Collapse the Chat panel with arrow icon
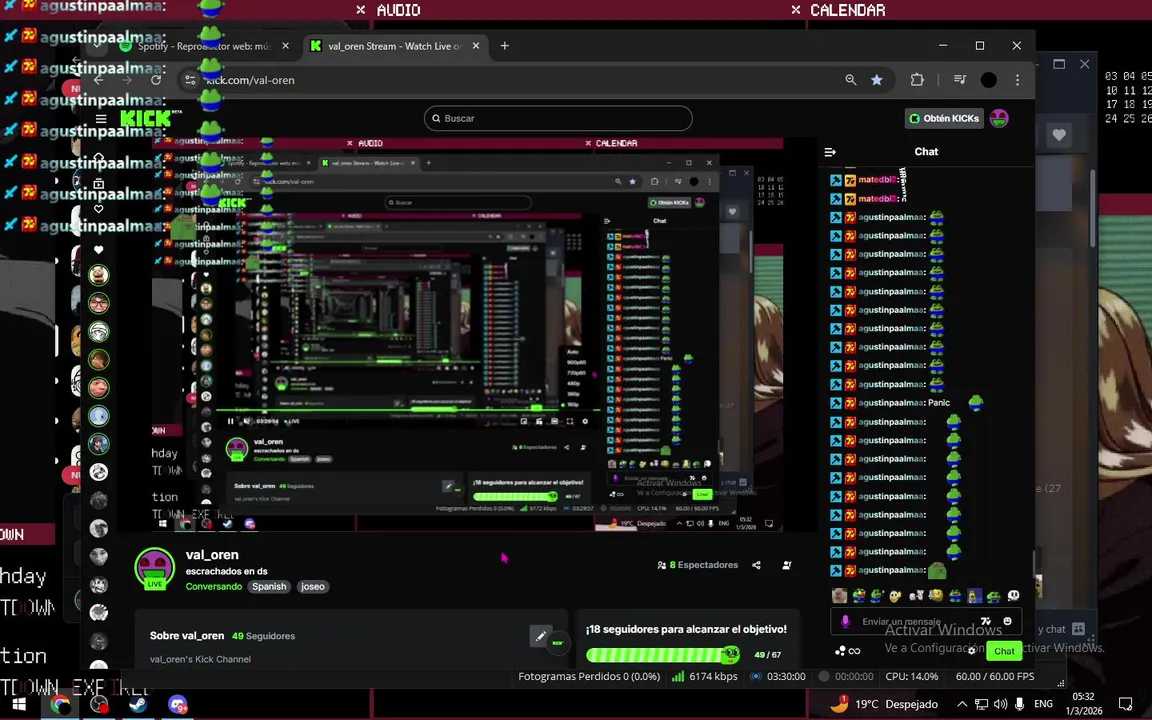The width and height of the screenshot is (1152, 720). (830, 151)
